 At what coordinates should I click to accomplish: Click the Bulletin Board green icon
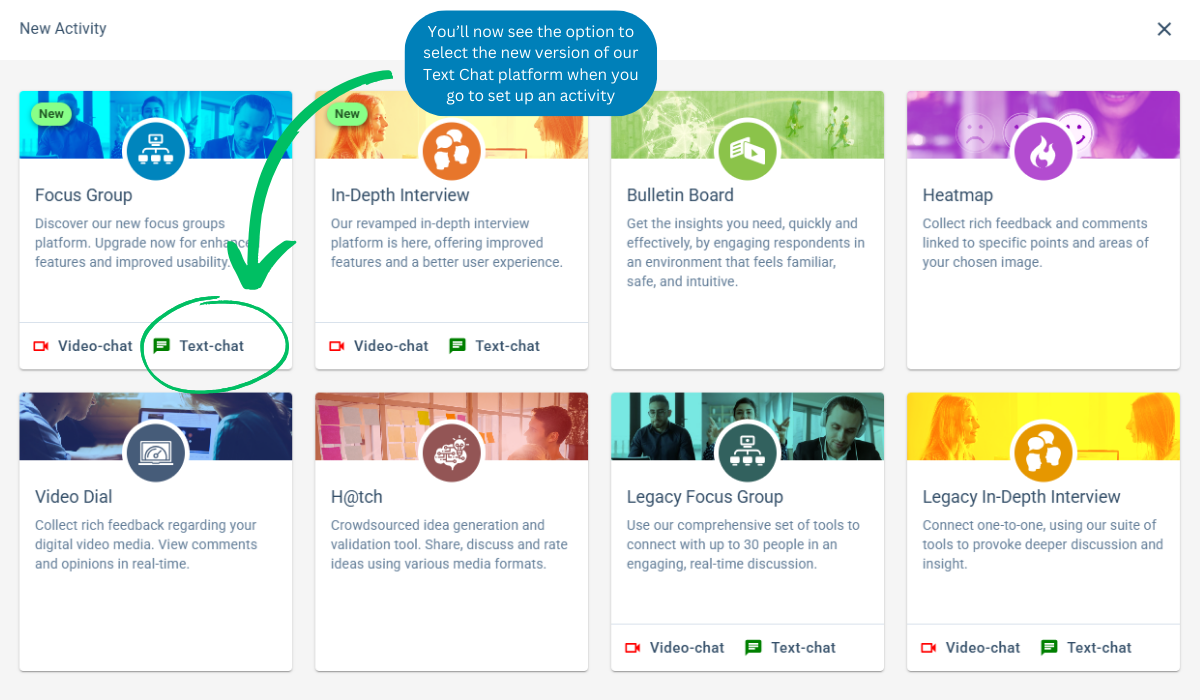point(747,150)
